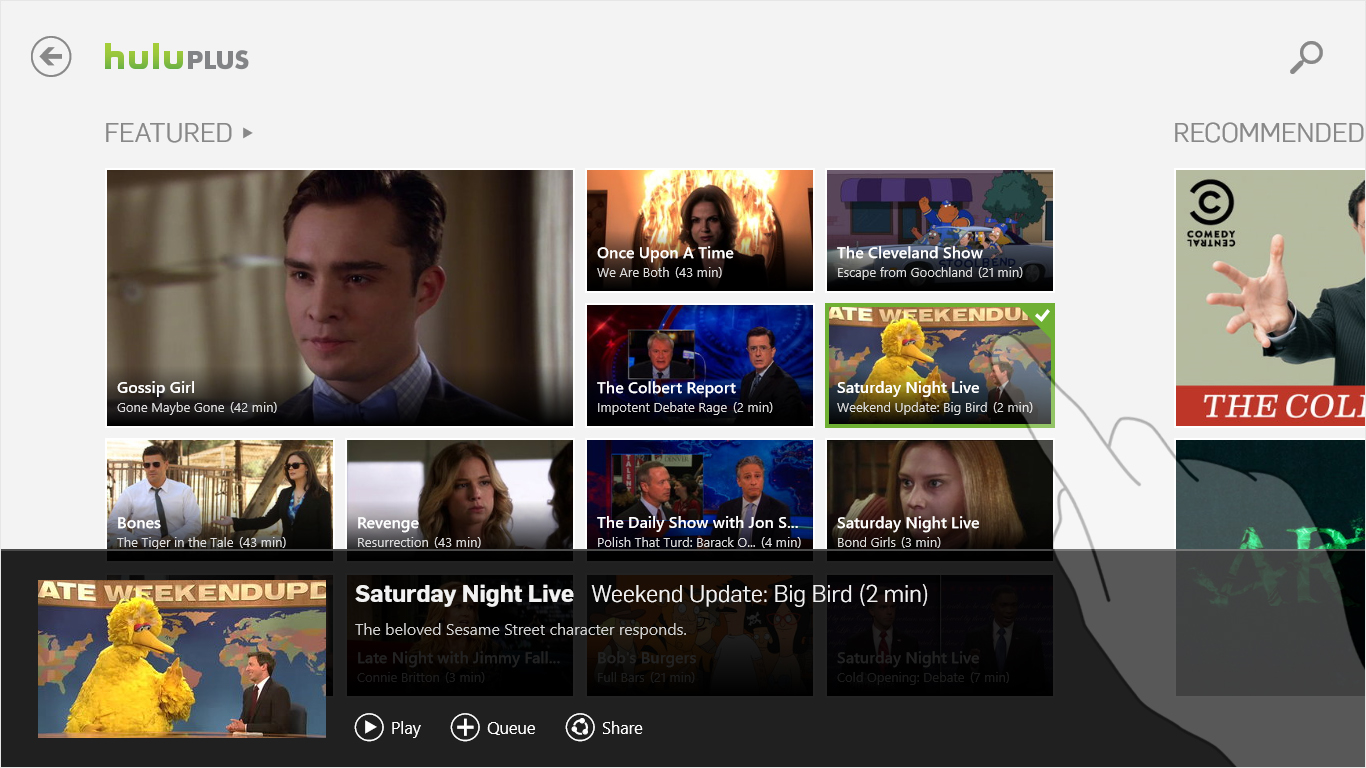Click the Hulu Plus logo

(x=176, y=57)
